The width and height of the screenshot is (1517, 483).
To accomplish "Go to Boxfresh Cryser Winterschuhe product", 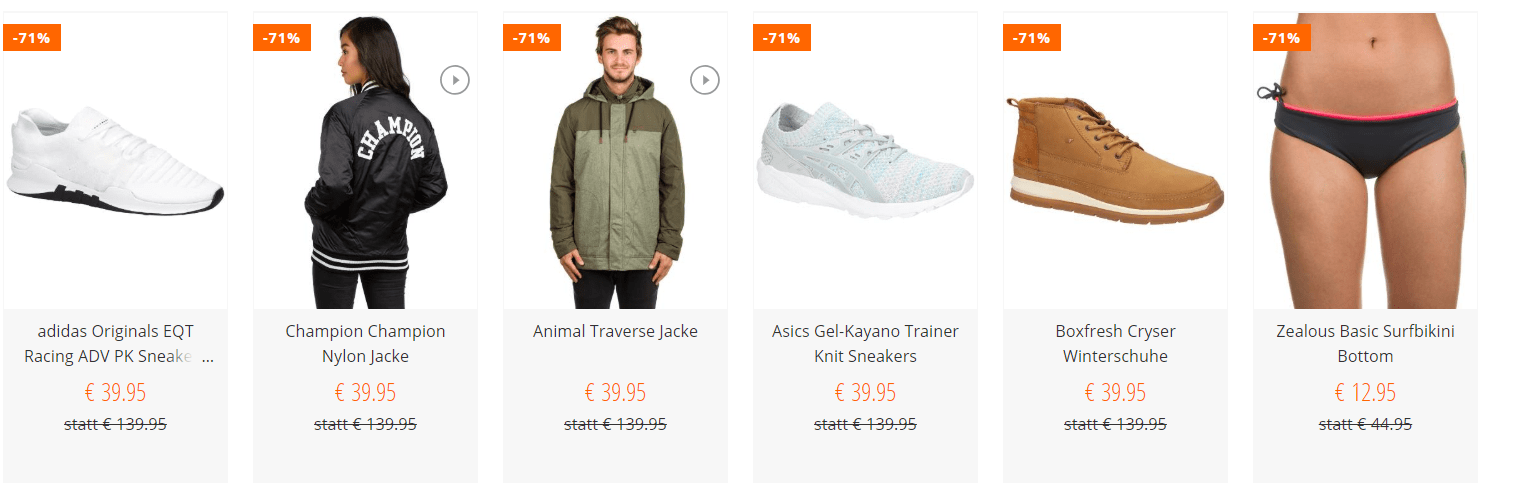I will [x=1115, y=343].
